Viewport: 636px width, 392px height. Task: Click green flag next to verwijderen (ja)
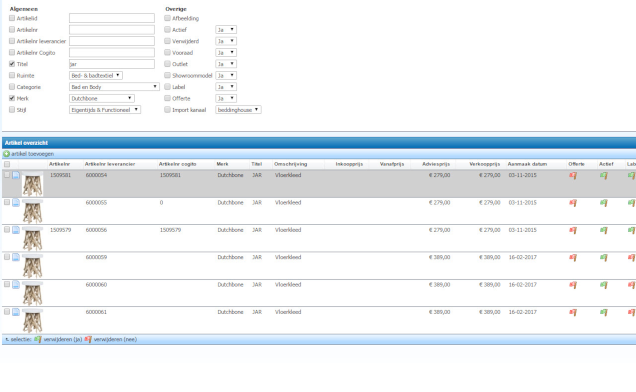38,339
